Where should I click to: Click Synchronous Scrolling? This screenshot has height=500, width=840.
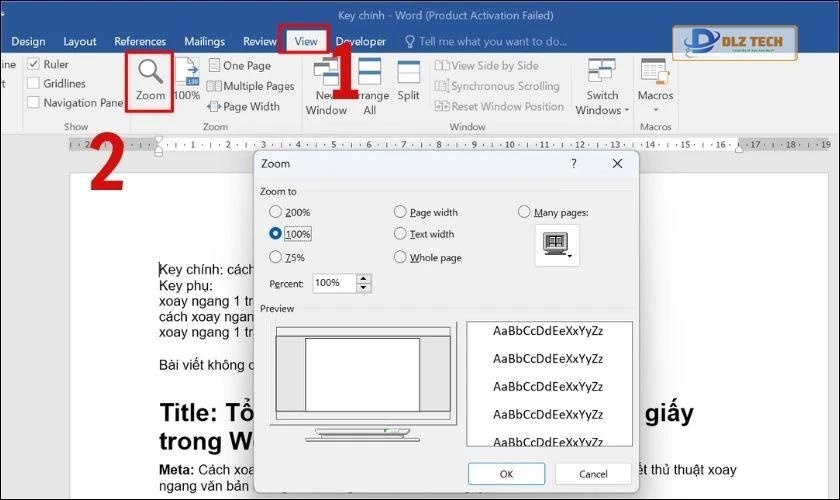pyautogui.click(x=497, y=86)
